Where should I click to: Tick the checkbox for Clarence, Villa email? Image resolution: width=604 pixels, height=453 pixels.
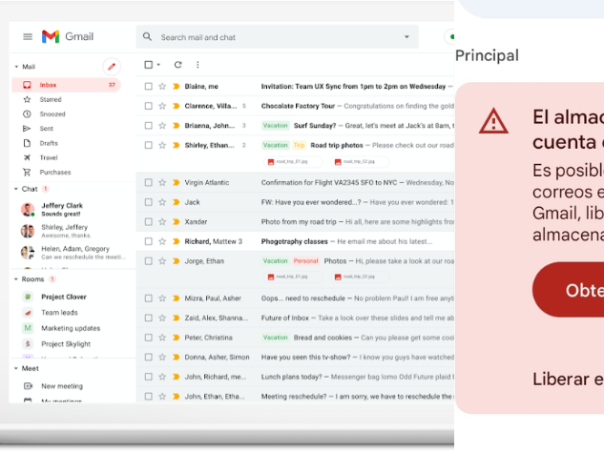tap(148, 105)
